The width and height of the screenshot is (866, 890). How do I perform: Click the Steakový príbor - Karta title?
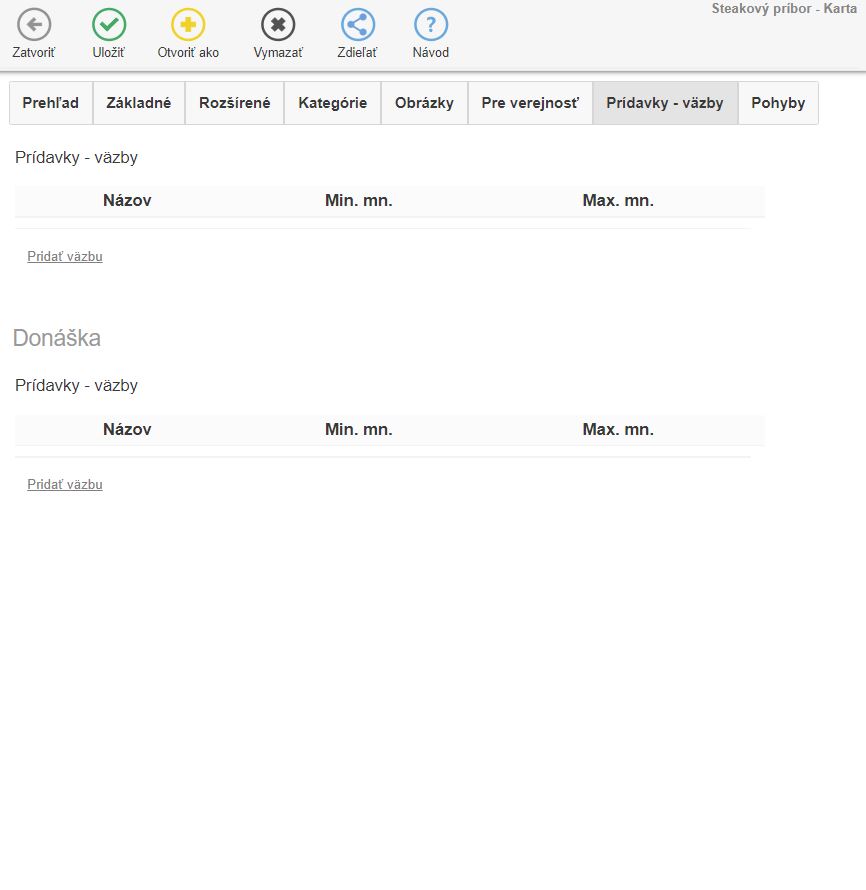click(784, 9)
